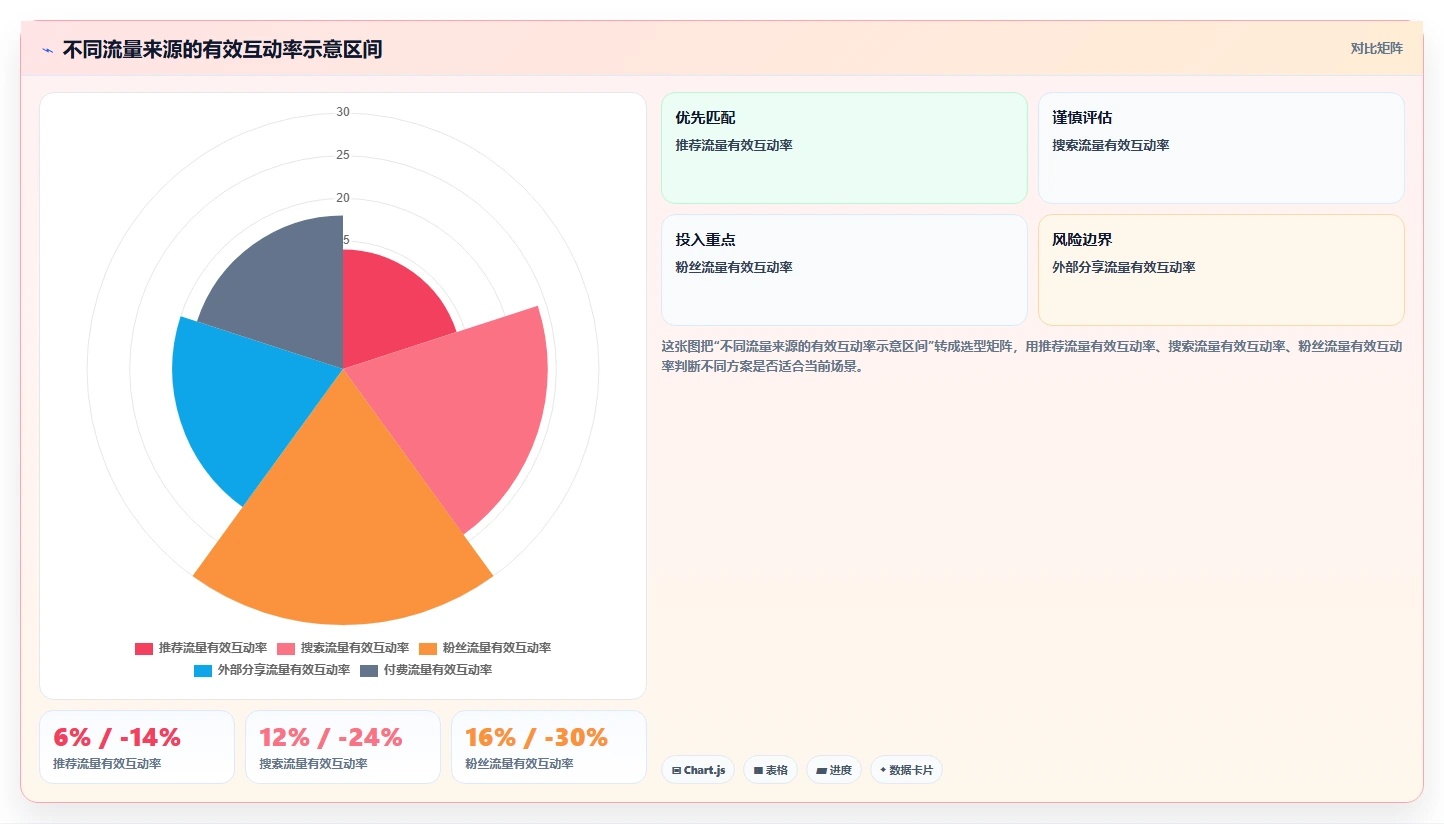
Task: Click the title 不同流量来源的有效互动率示意区间
Action: click(x=222, y=50)
